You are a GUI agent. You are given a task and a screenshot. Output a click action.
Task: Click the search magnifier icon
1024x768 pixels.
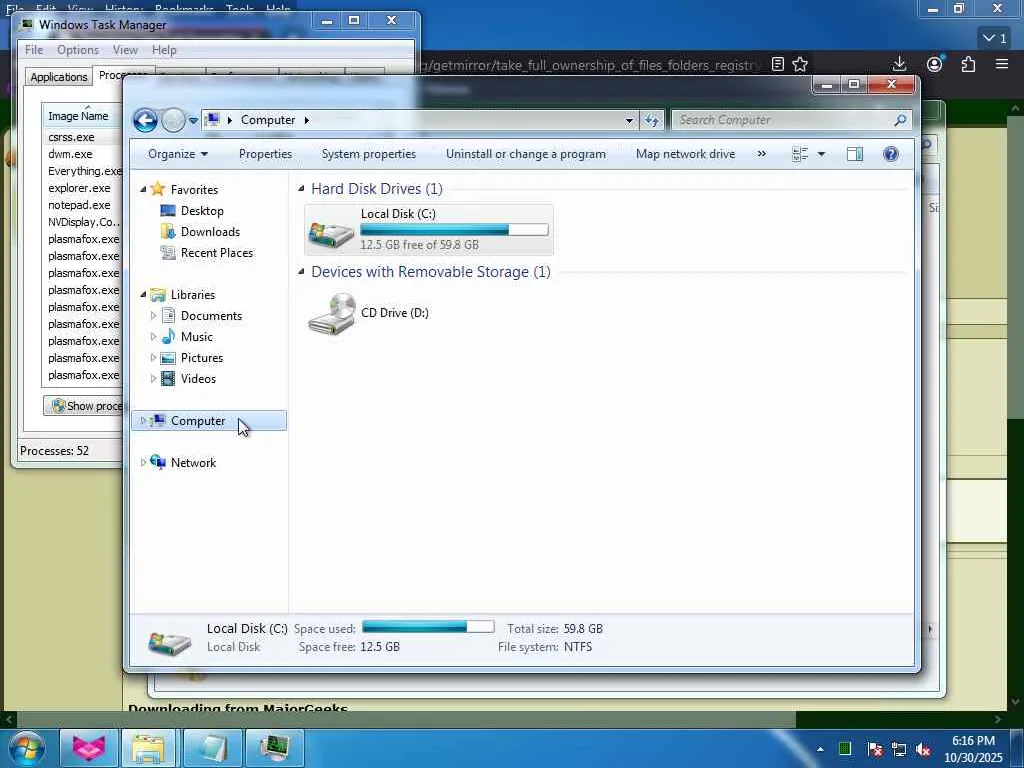pos(901,120)
